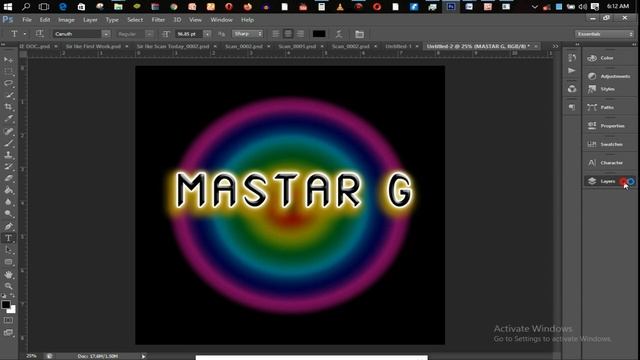Viewport: 640px width, 360px height.
Task: Set center text alignment
Action: (288, 34)
